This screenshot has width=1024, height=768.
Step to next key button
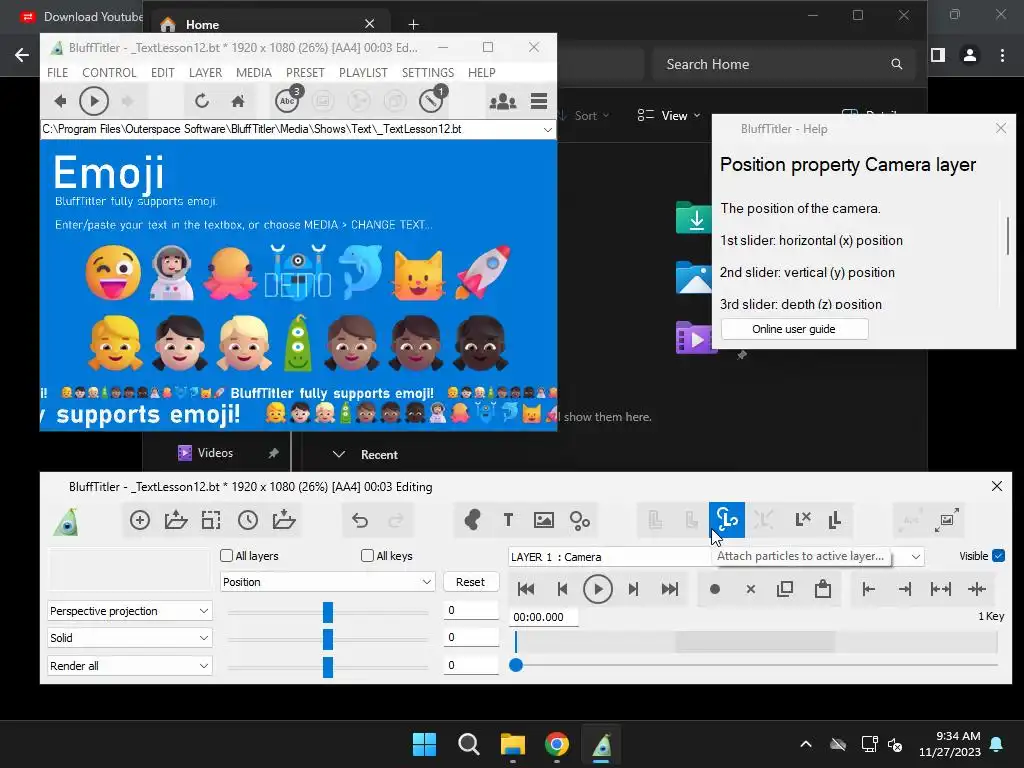pyautogui.click(x=633, y=589)
